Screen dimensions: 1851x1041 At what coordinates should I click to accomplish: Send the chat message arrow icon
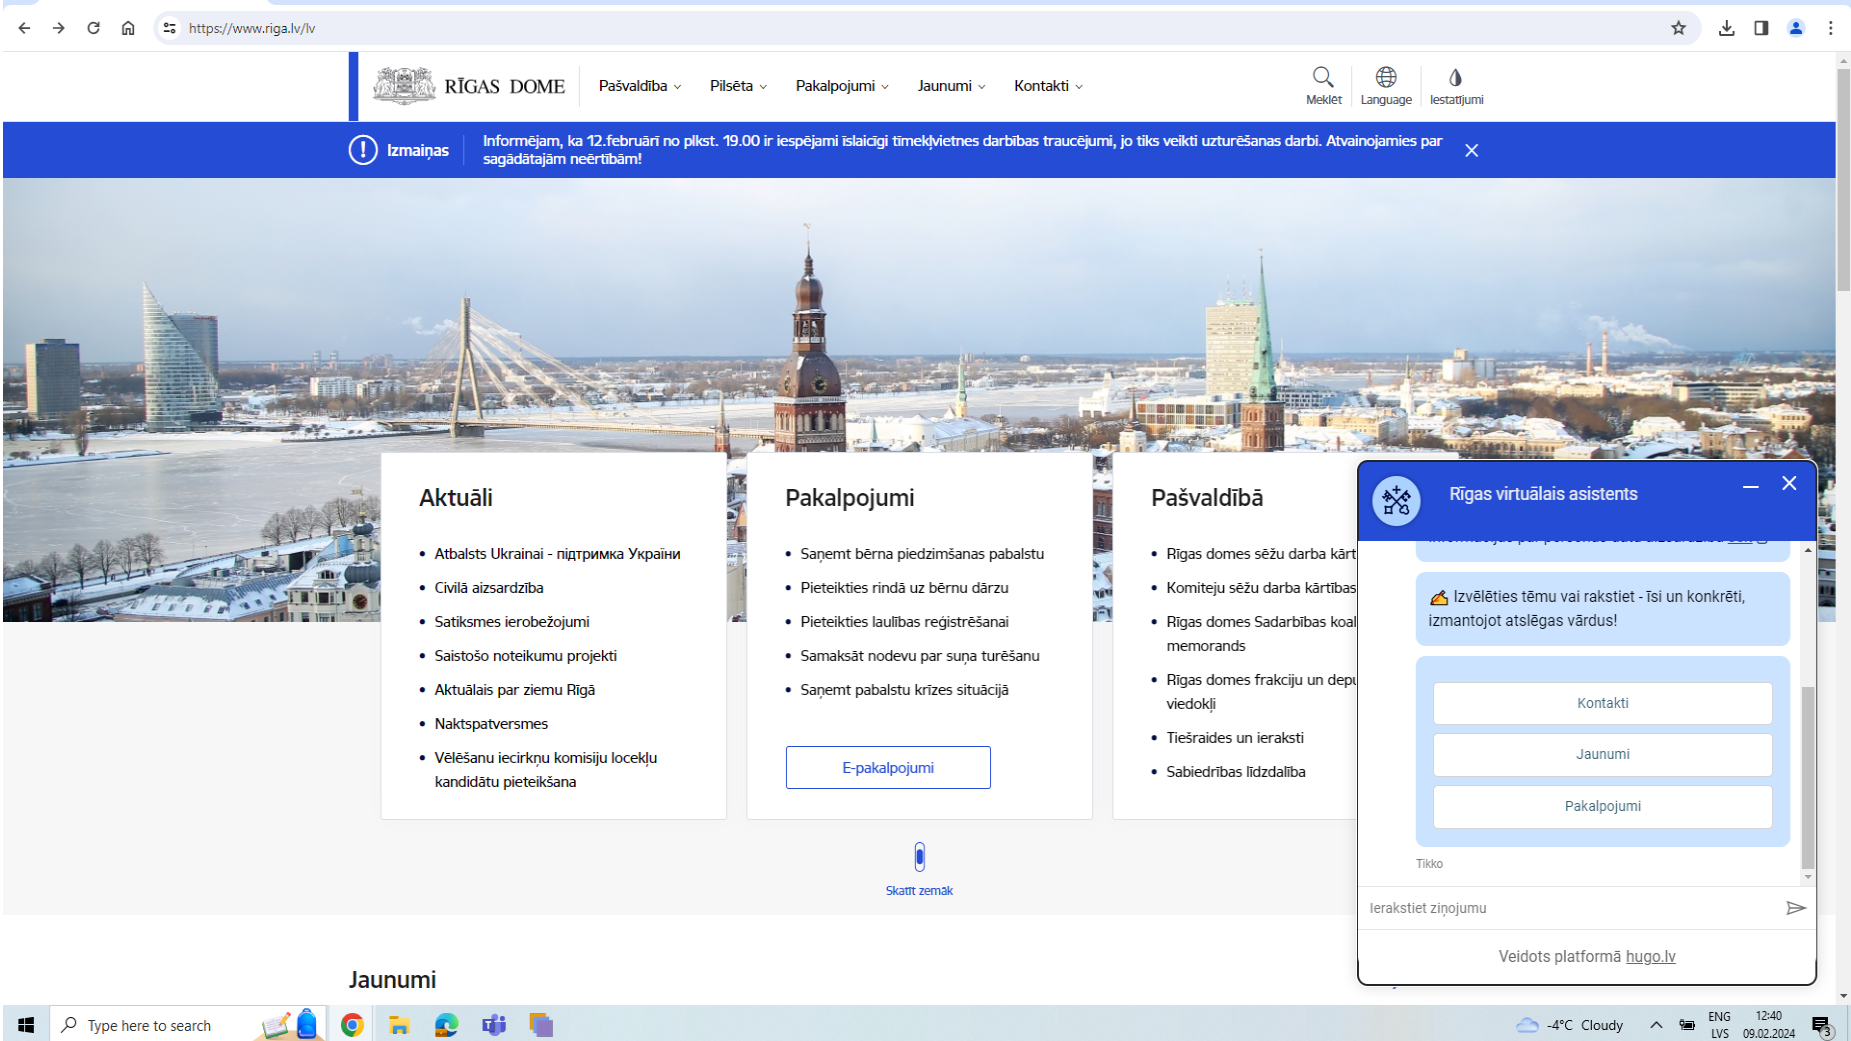click(x=1796, y=908)
